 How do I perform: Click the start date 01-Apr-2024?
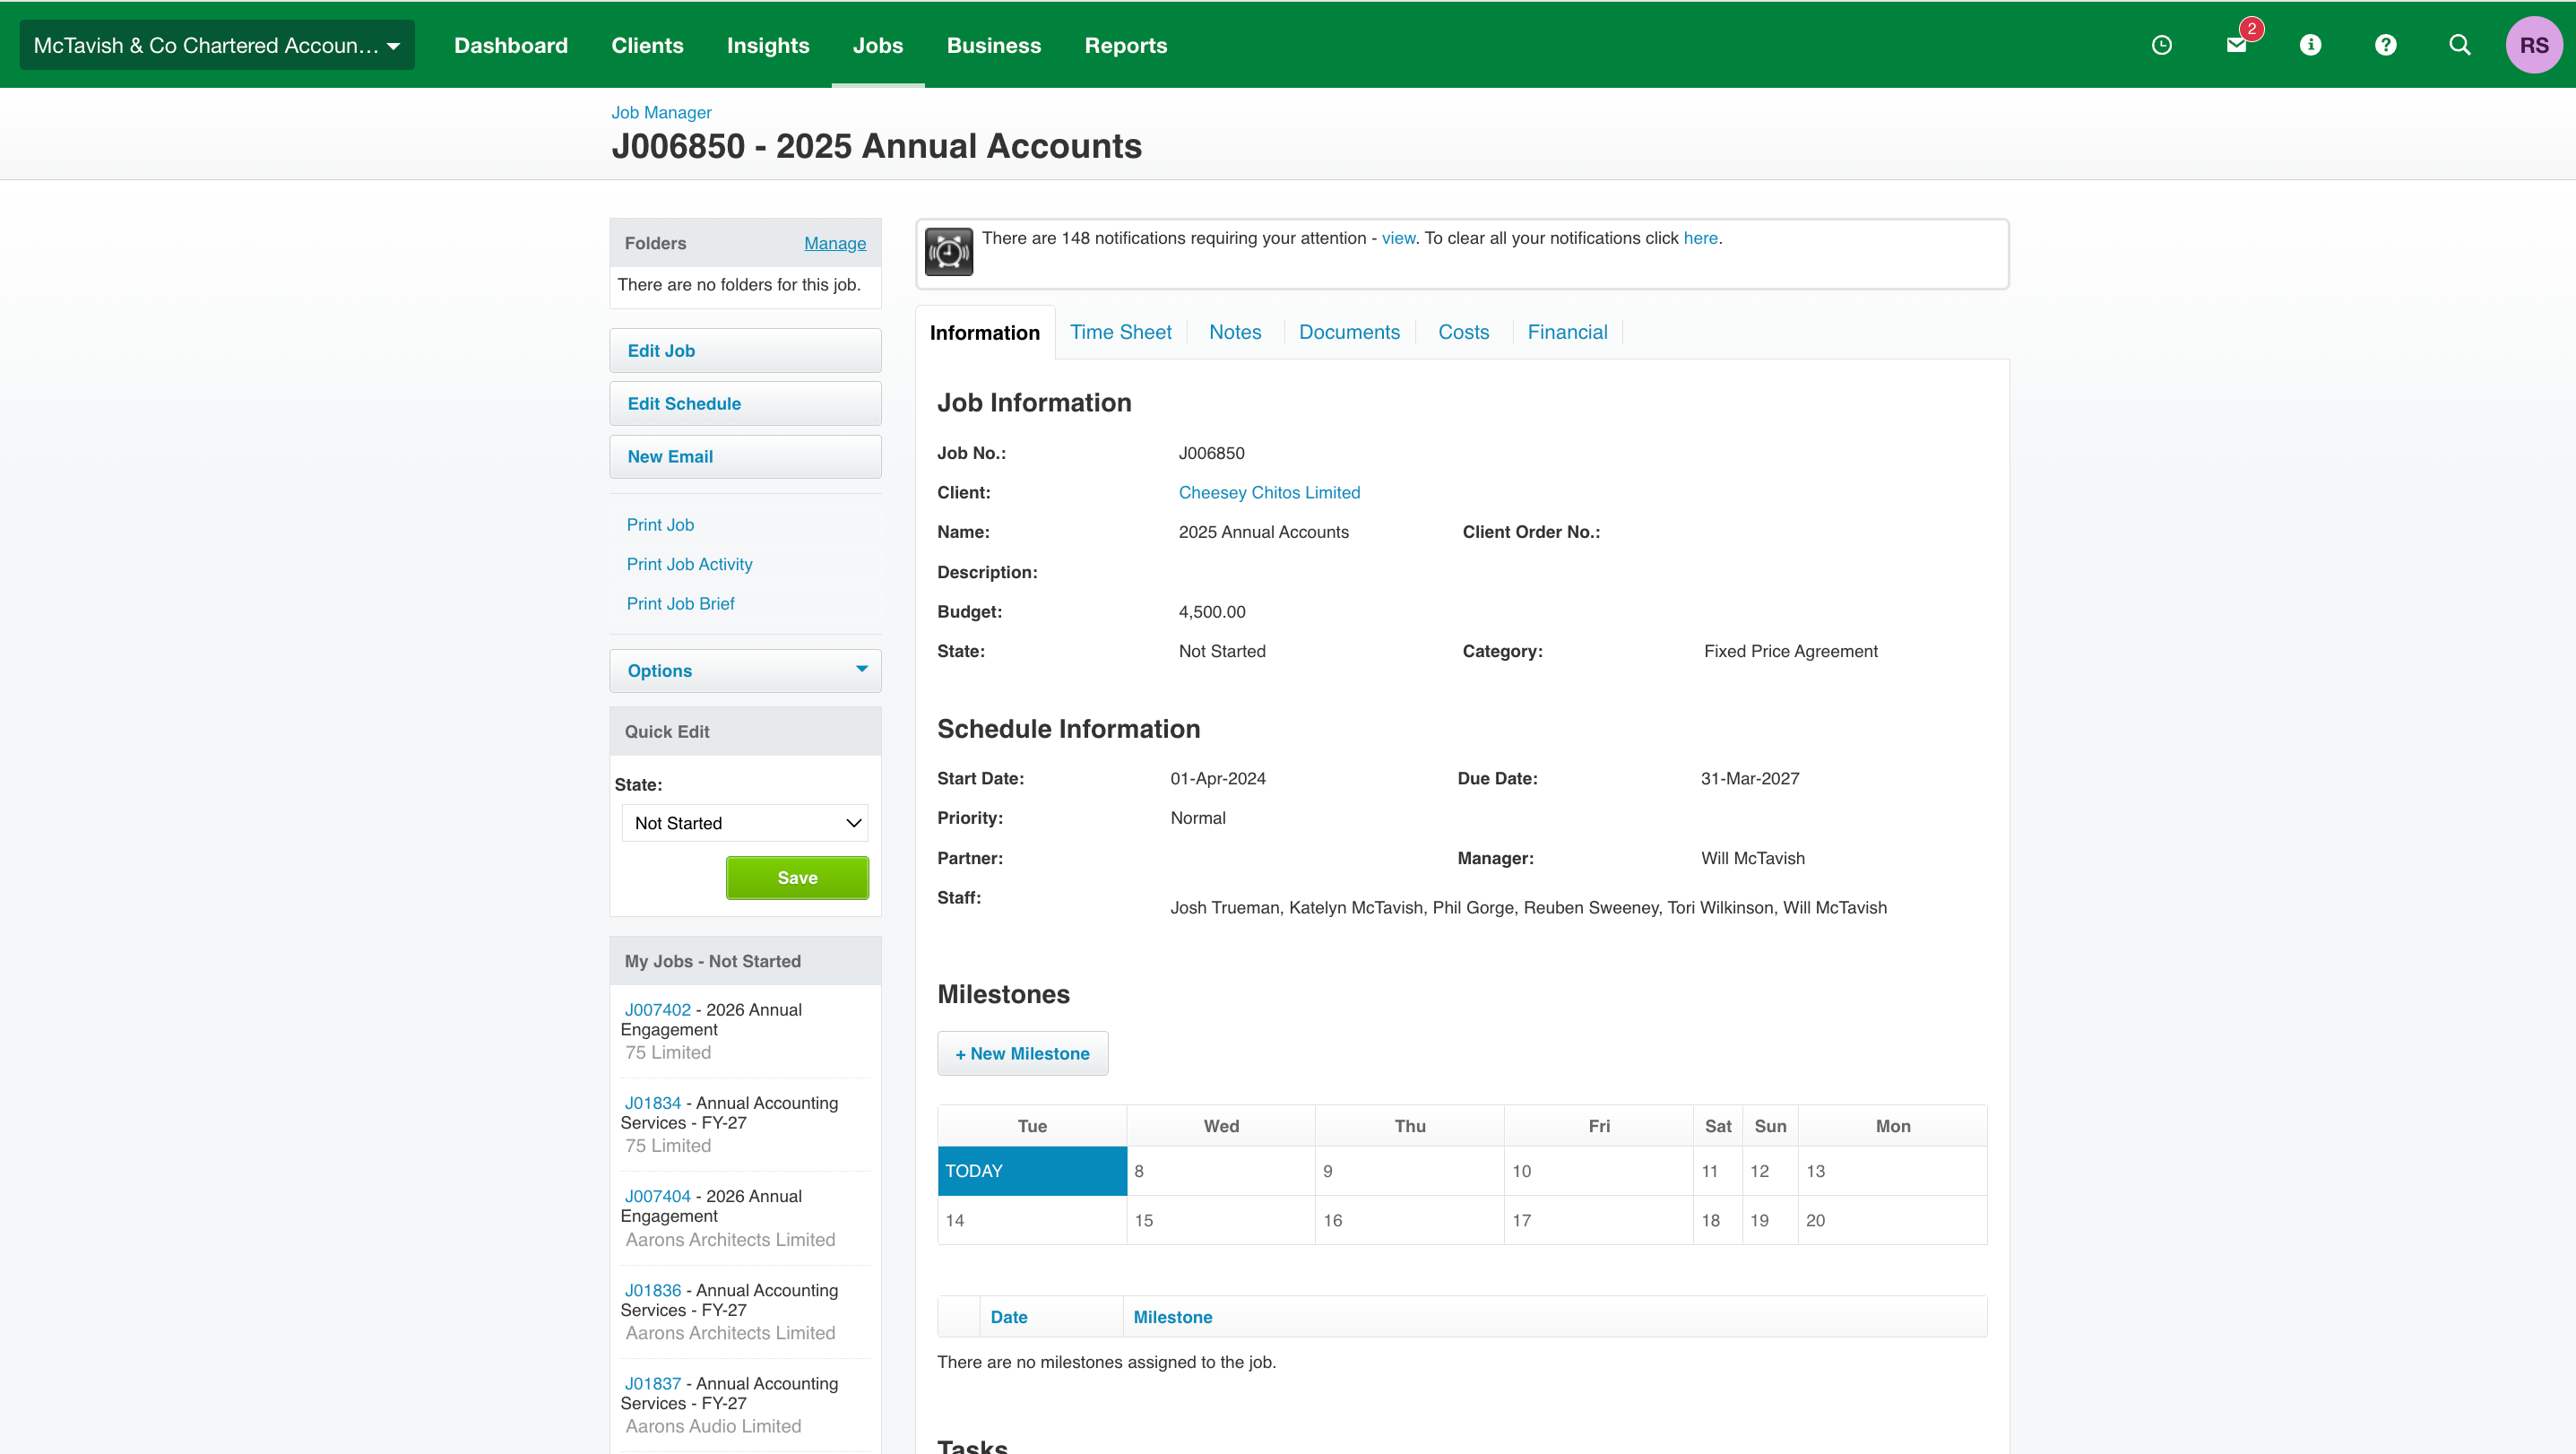[1218, 779]
